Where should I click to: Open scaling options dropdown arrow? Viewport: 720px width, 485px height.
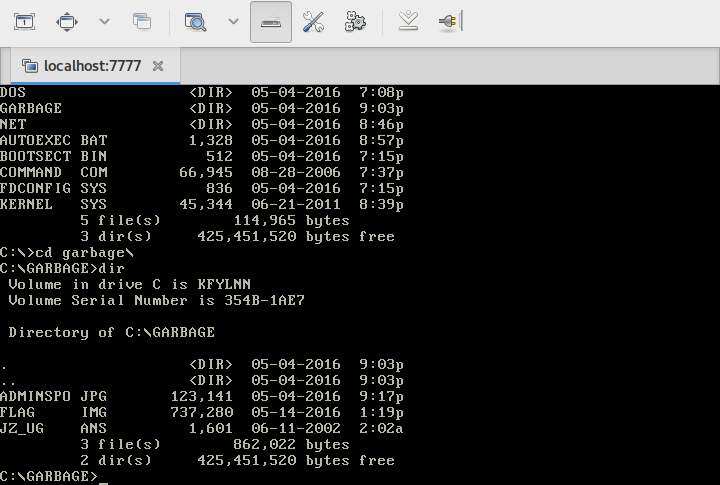pyautogui.click(x=233, y=22)
